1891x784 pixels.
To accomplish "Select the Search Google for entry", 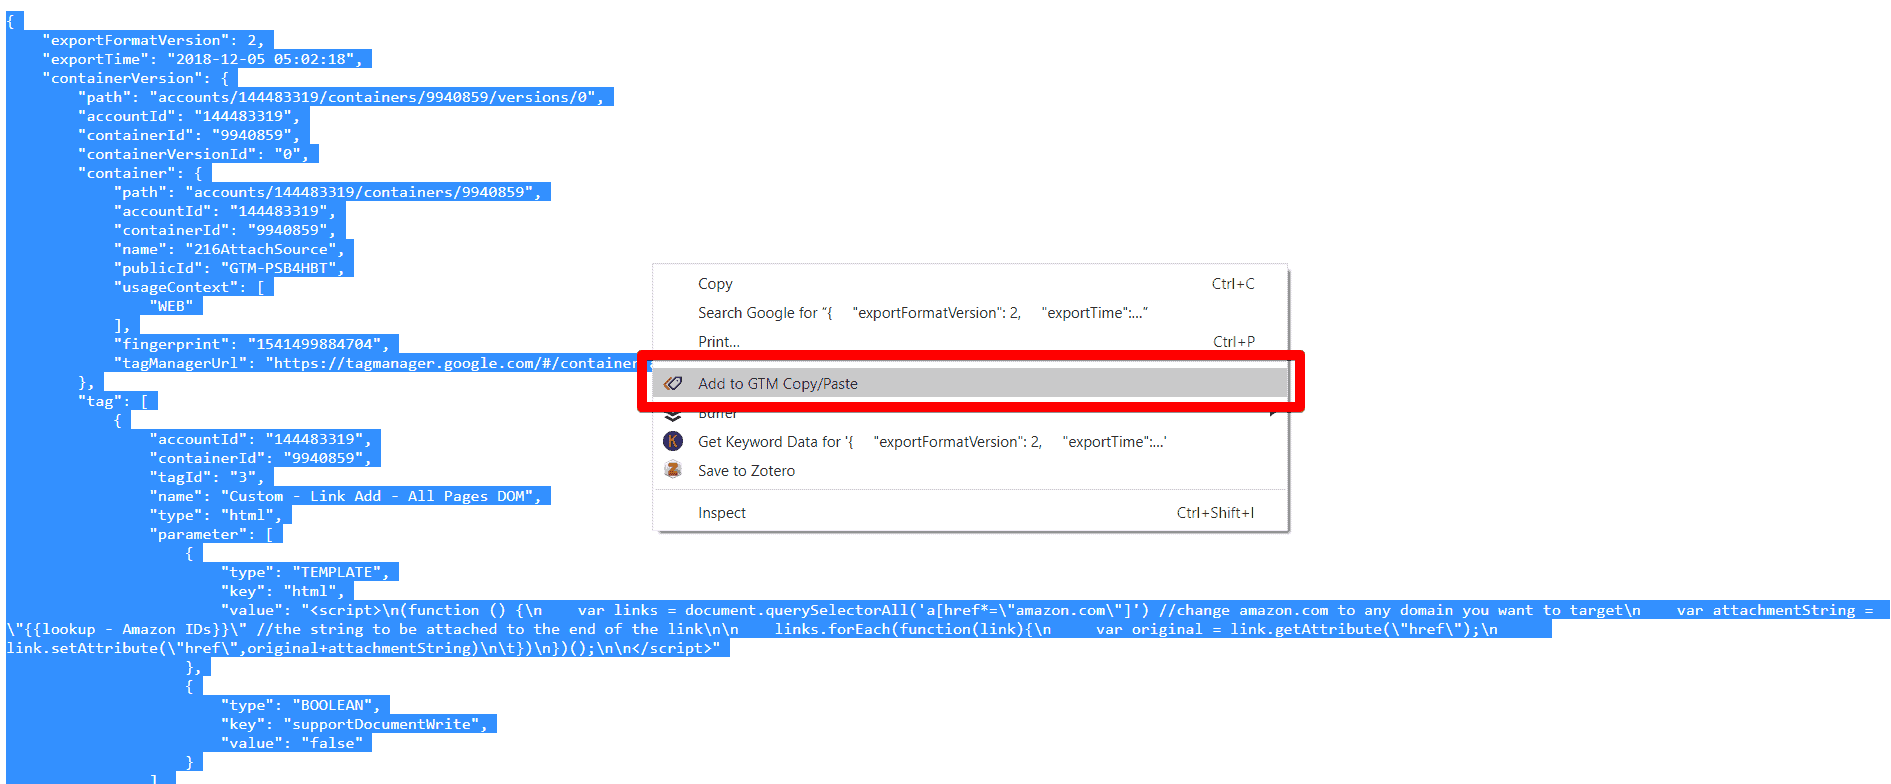I will click(x=922, y=313).
